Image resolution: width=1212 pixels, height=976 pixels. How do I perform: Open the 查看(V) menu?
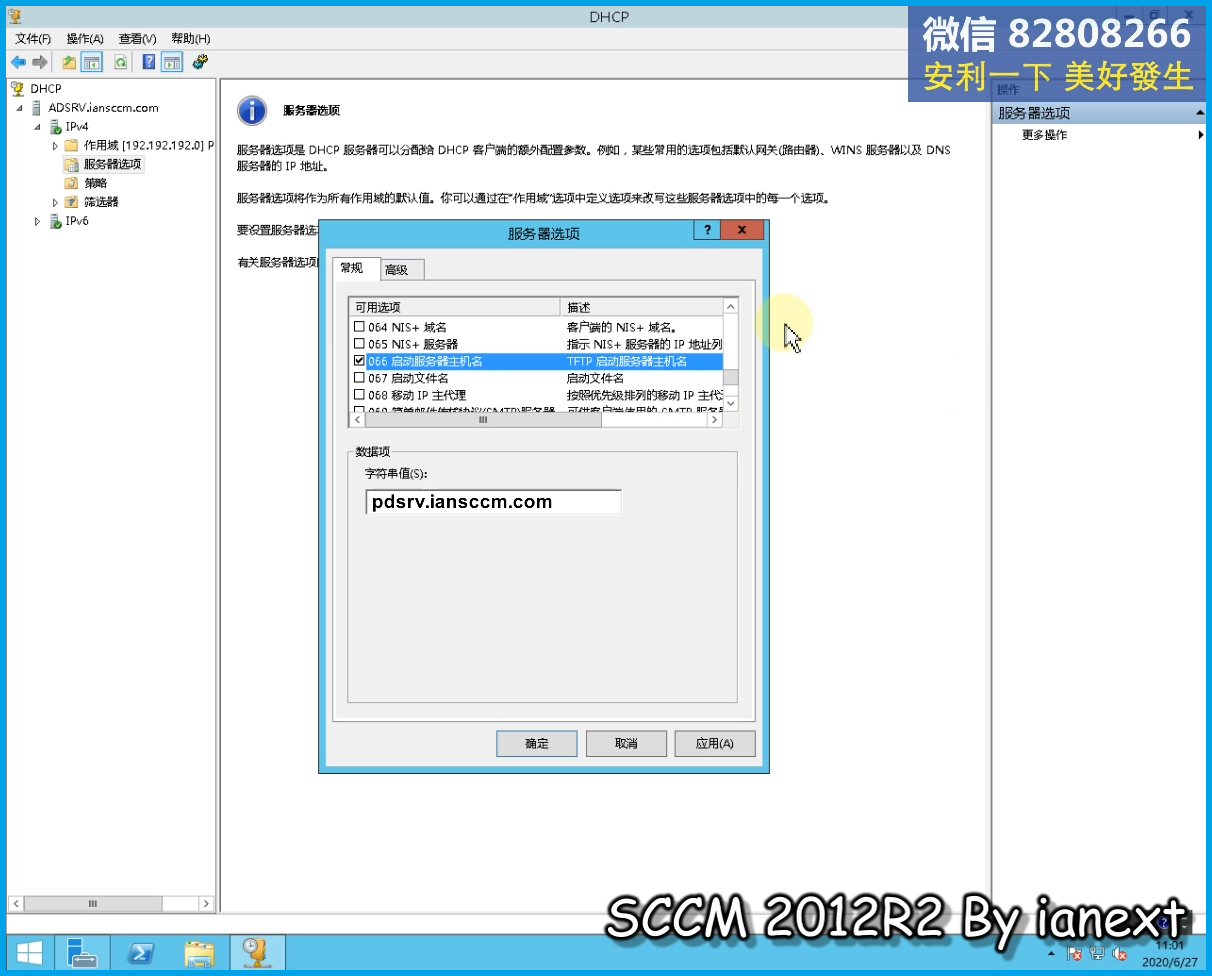[138, 39]
